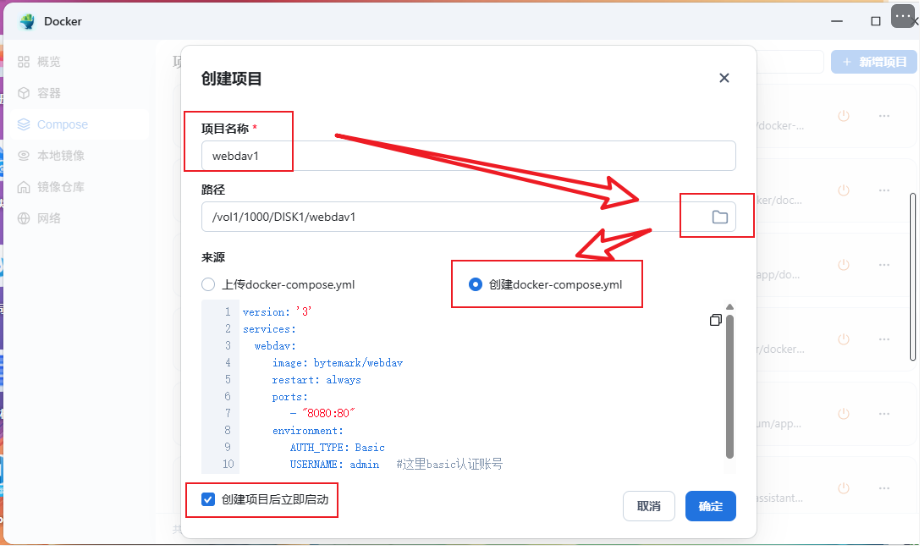Click code line 'image: bytemark/webdav'
920x546 pixels.
tap(337, 363)
